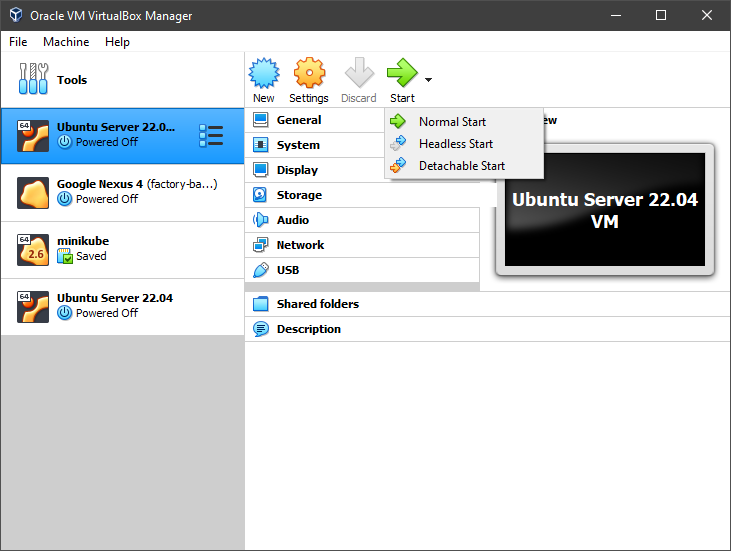Screen dimensions: 731x551
Task: Click the Tools wrench and screwdriver icon
Action: (33, 79)
